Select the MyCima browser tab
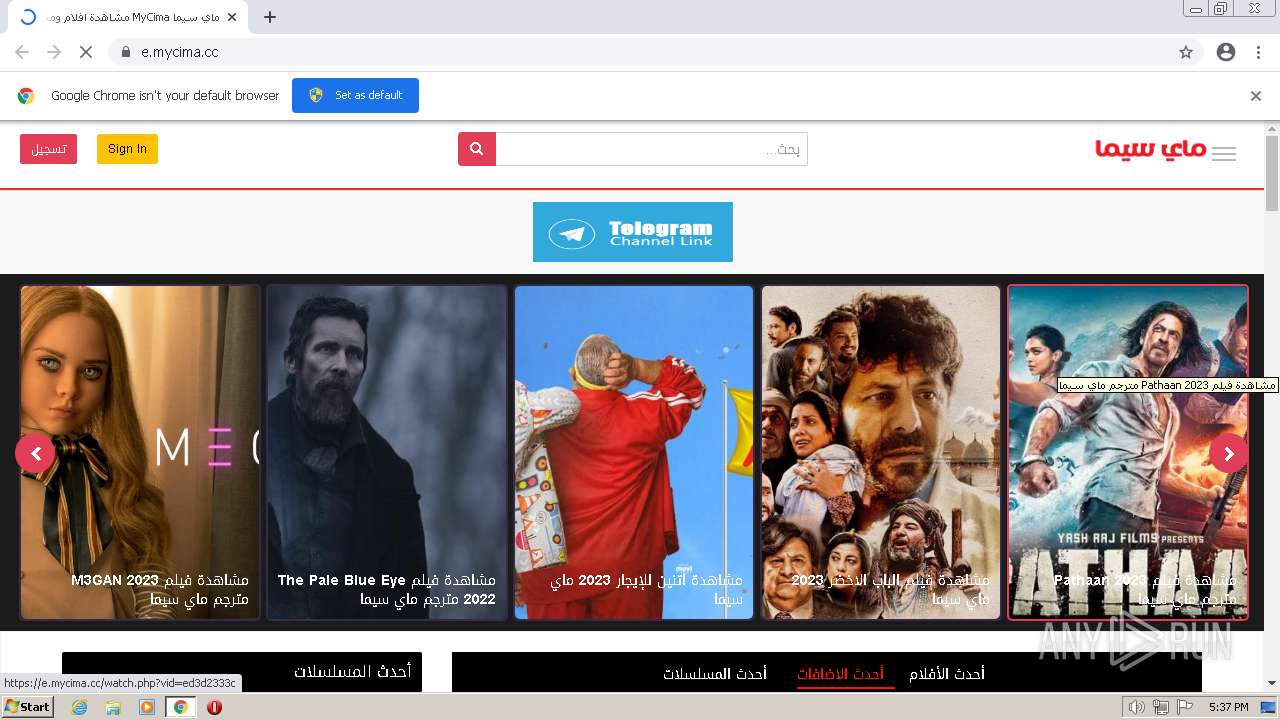1280x720 pixels. (127, 17)
